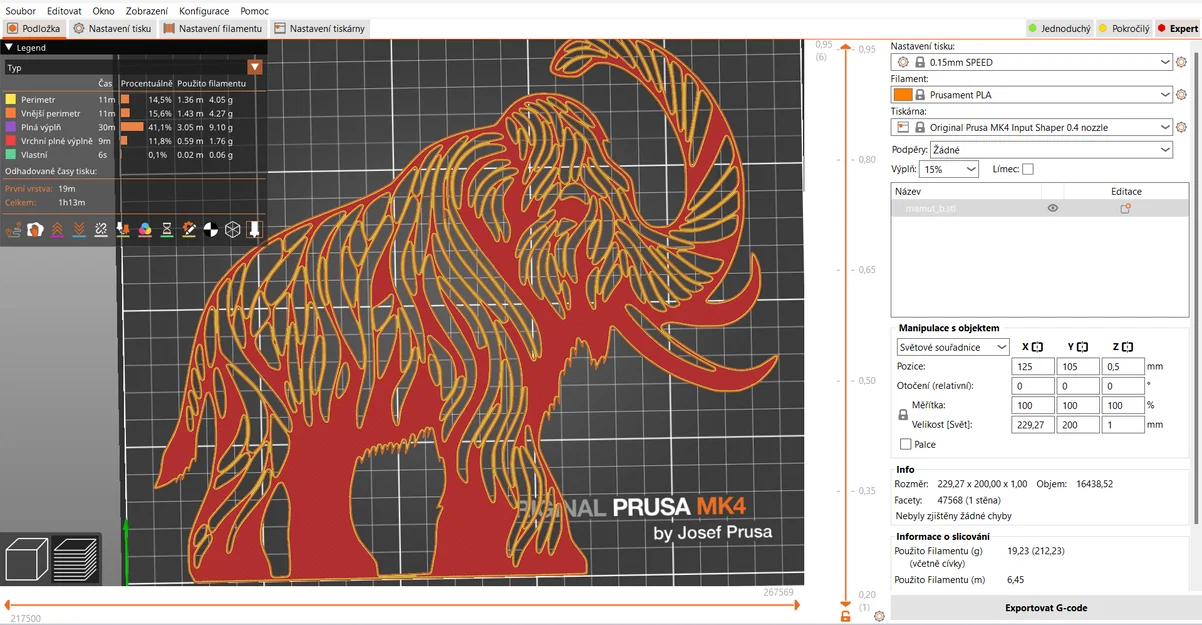
Task: Open filament settings gear next to Prusament PLA
Action: tap(1181, 95)
